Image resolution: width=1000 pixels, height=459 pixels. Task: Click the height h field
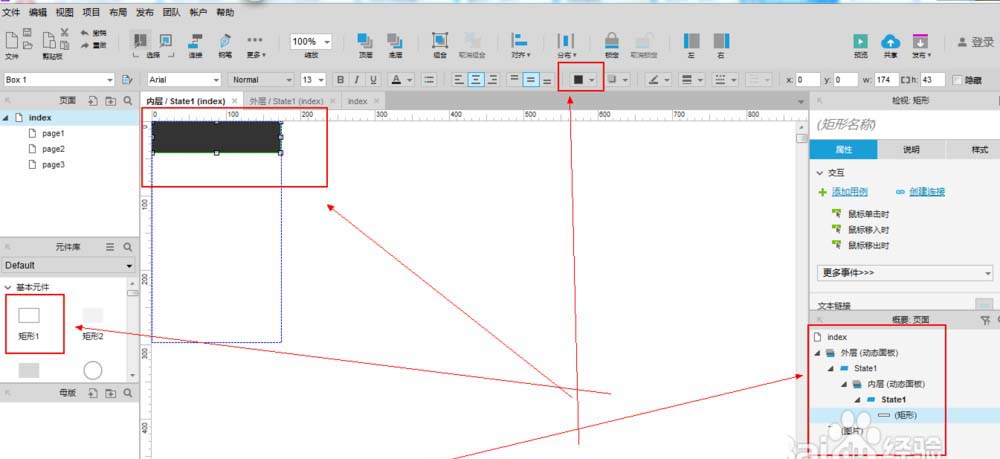[x=932, y=80]
